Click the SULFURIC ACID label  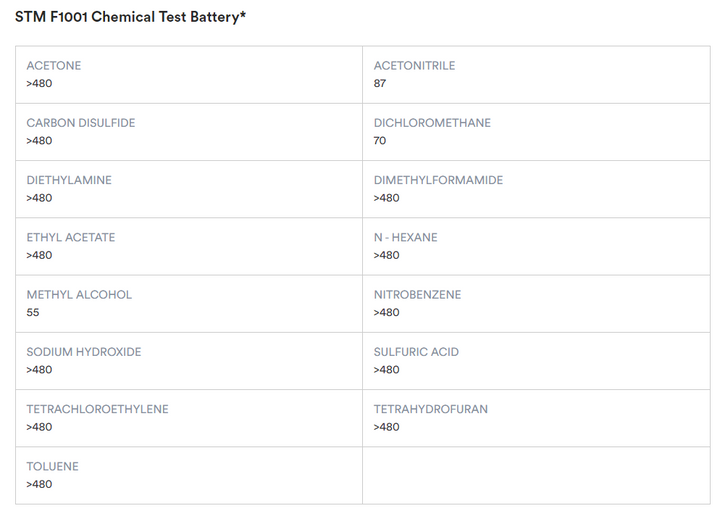point(414,352)
